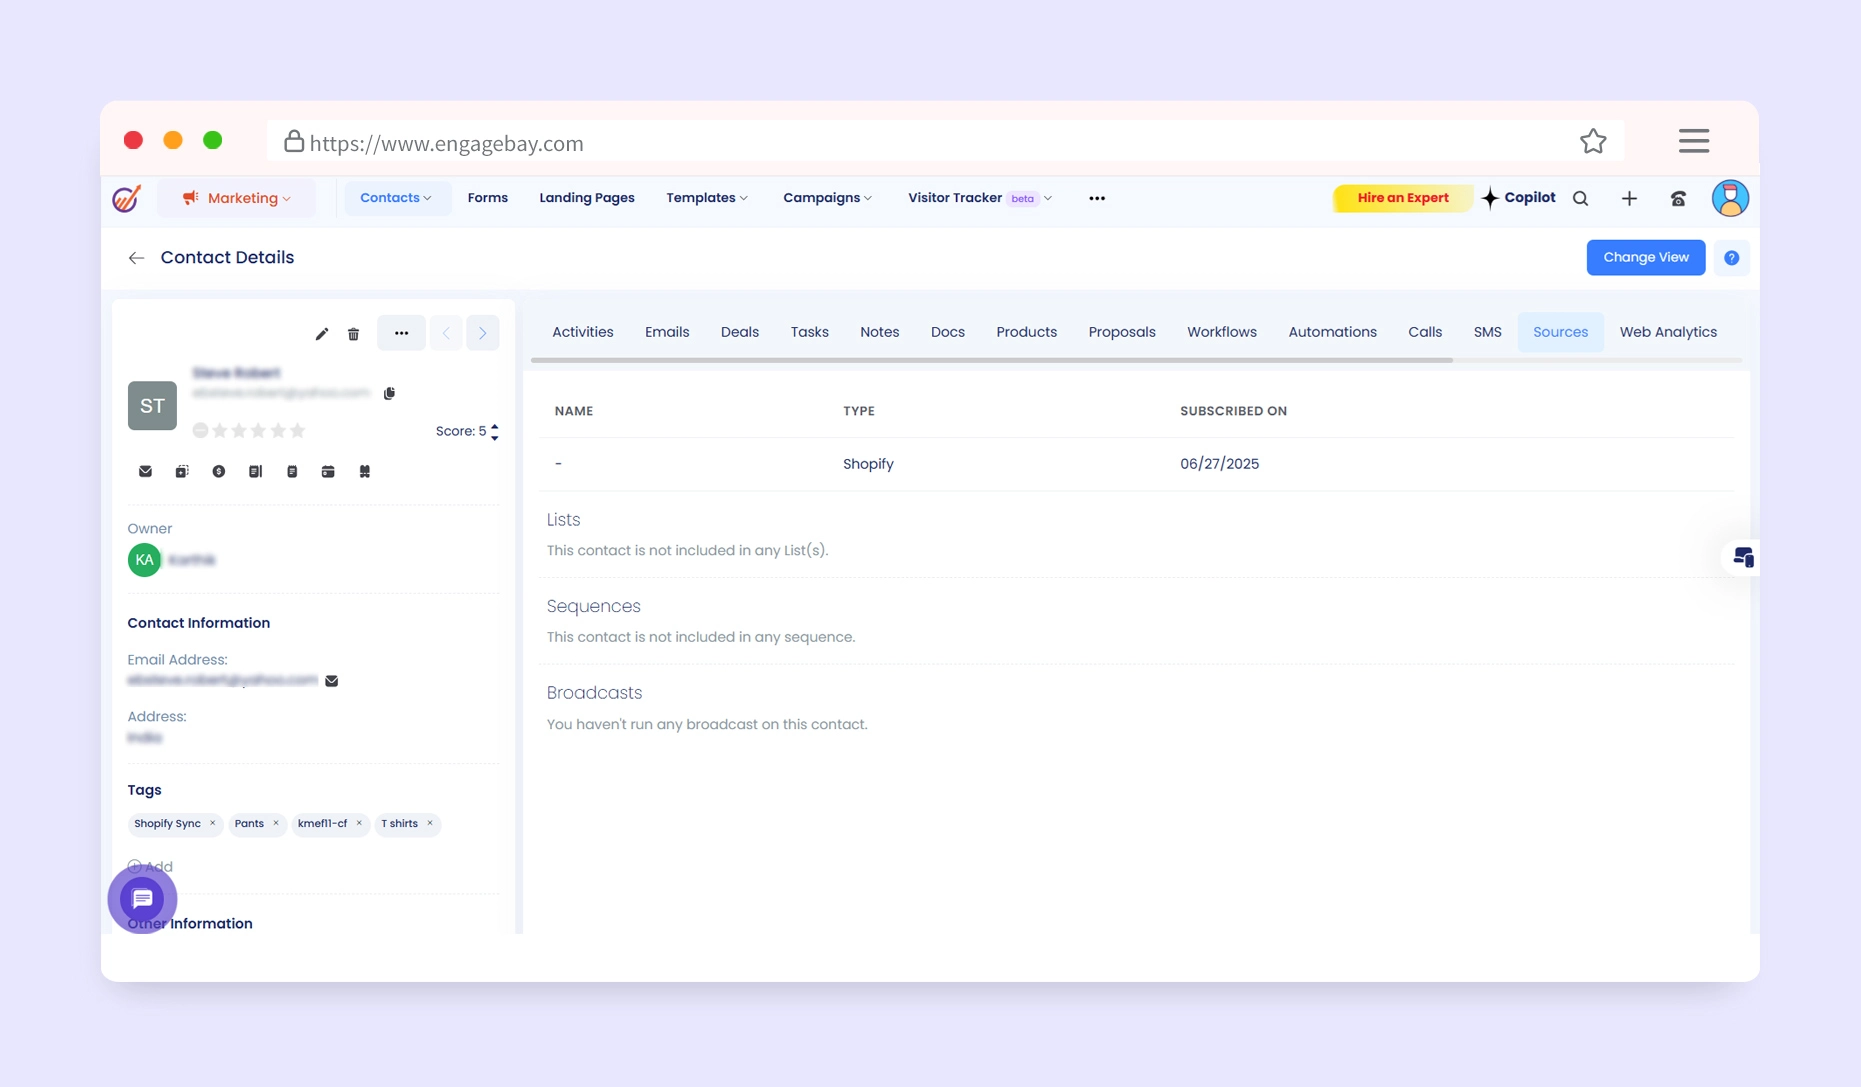1861x1087 pixels.
Task: Click the Change View button
Action: (1645, 257)
